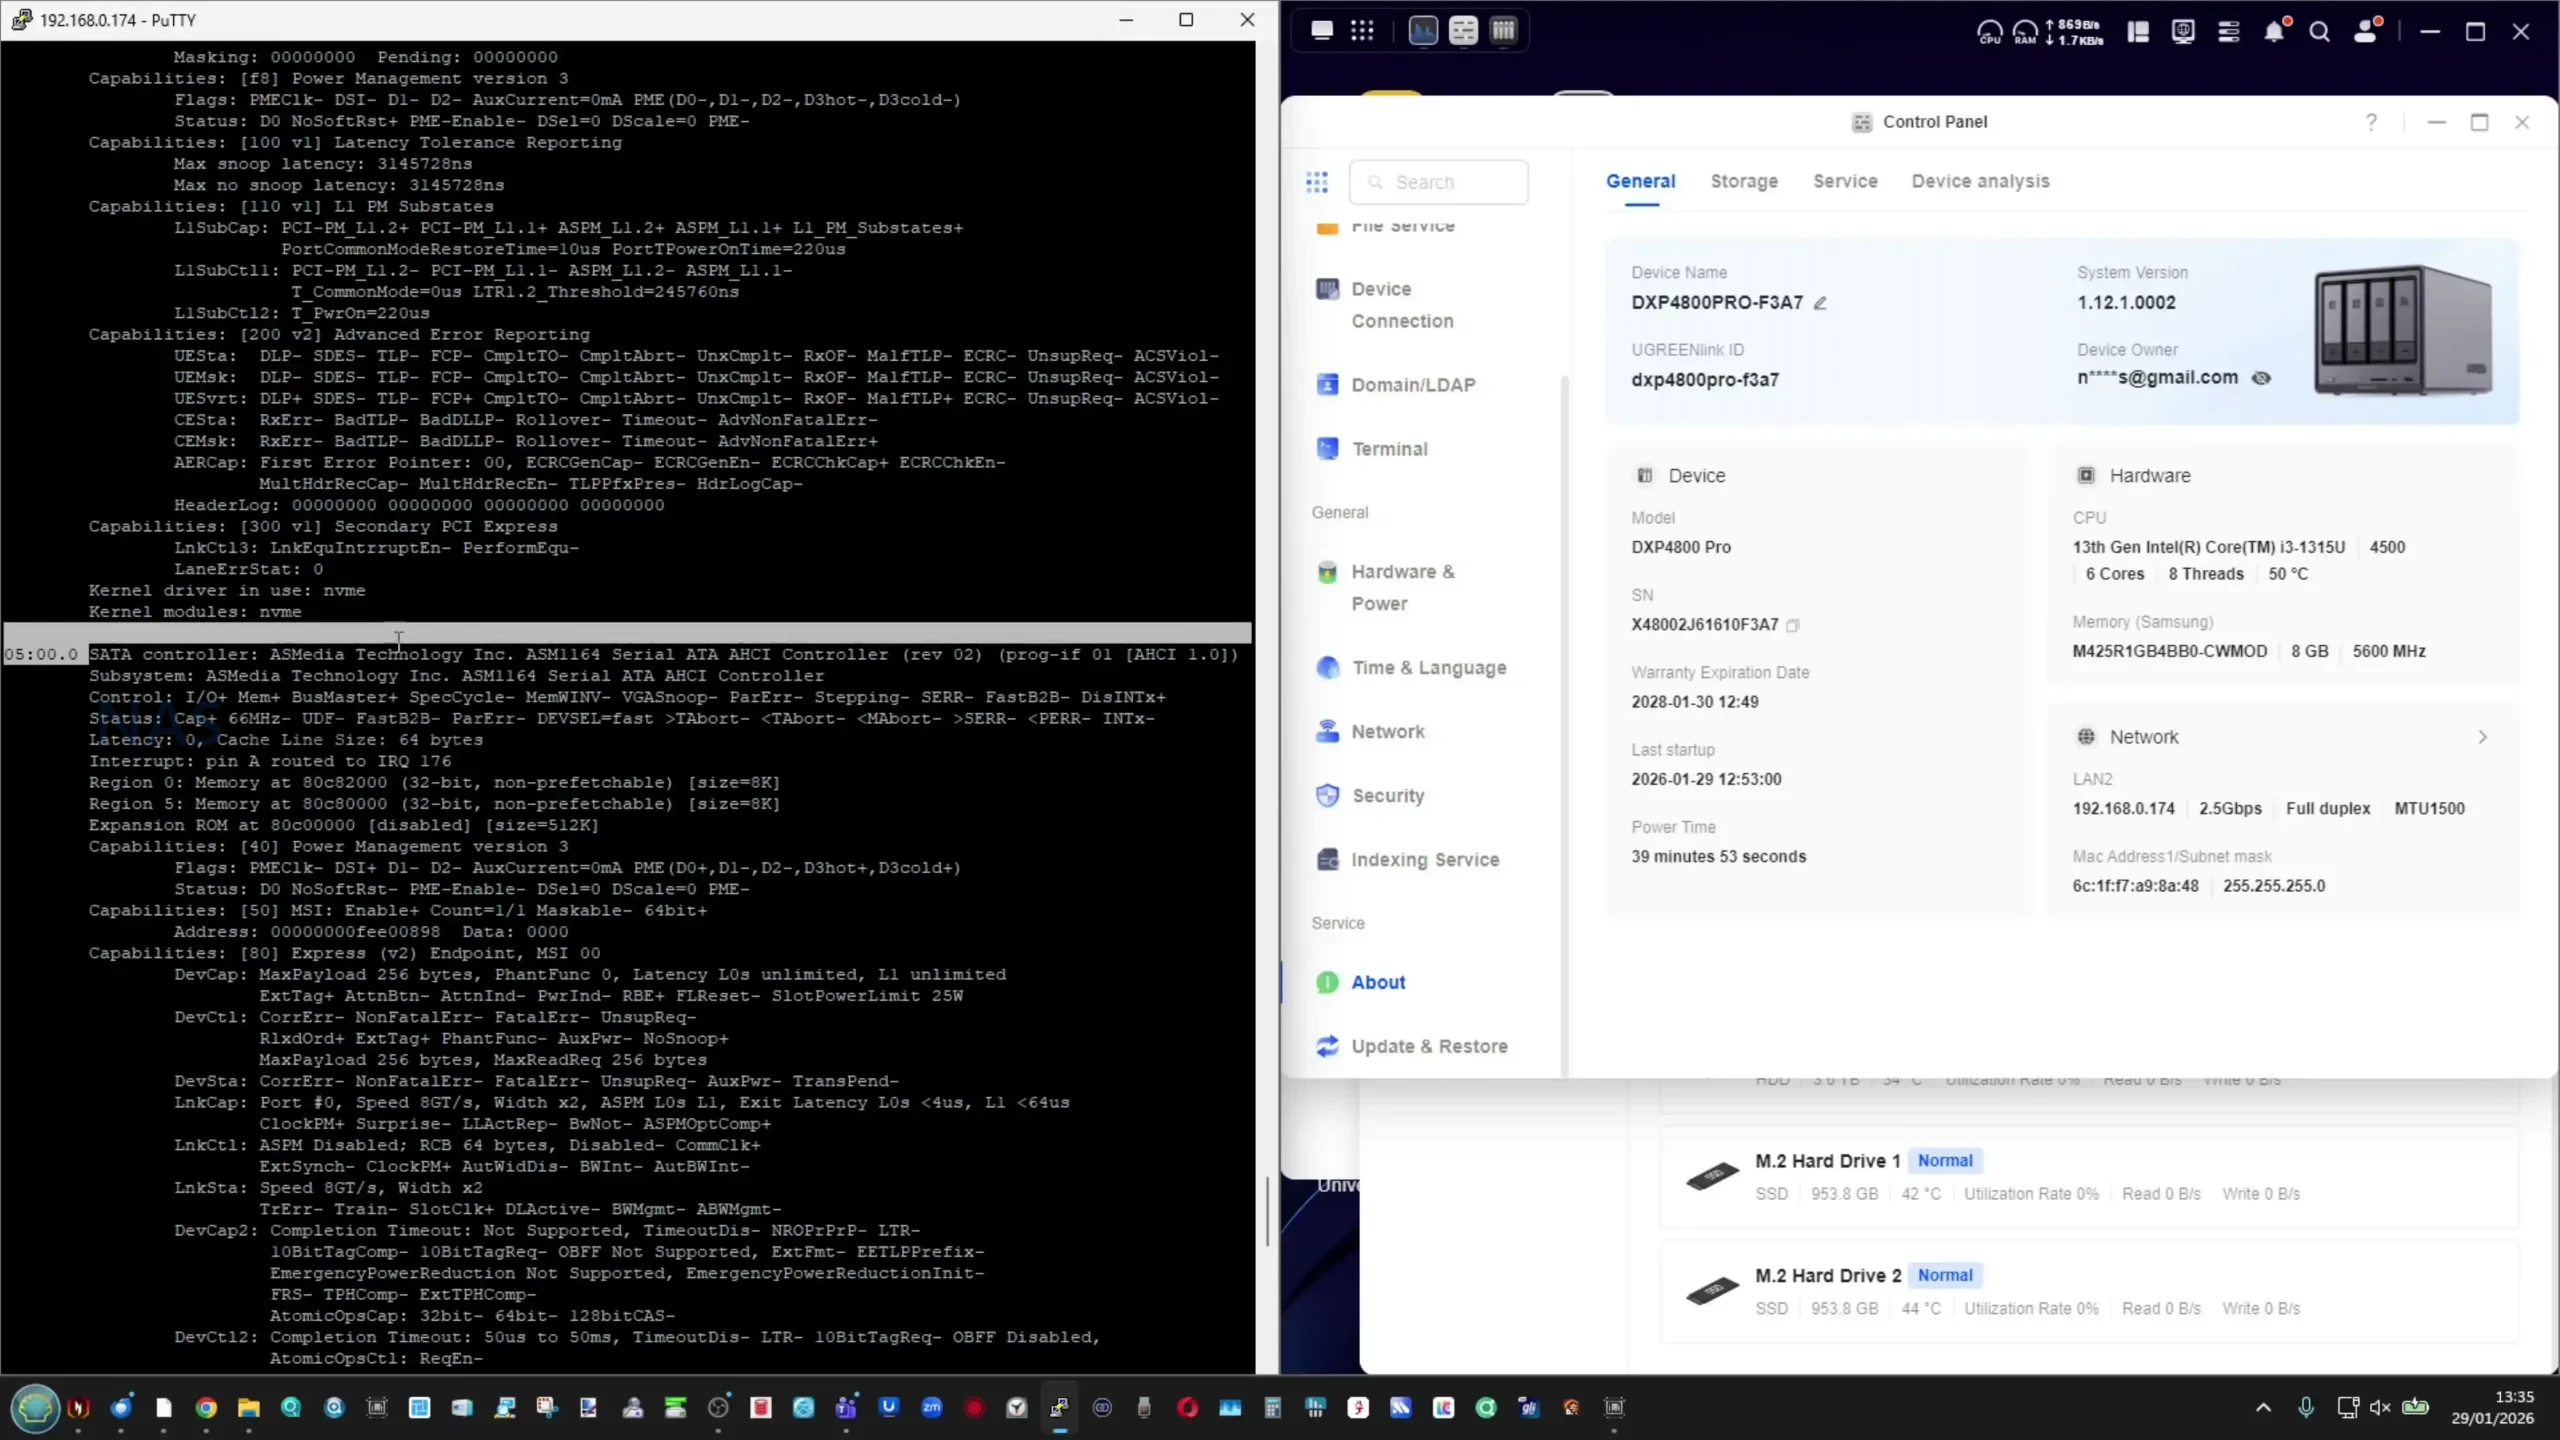This screenshot has width=2560, height=1440.
Task: Show hidden tray icons with the arrow
Action: pyautogui.click(x=2263, y=1408)
